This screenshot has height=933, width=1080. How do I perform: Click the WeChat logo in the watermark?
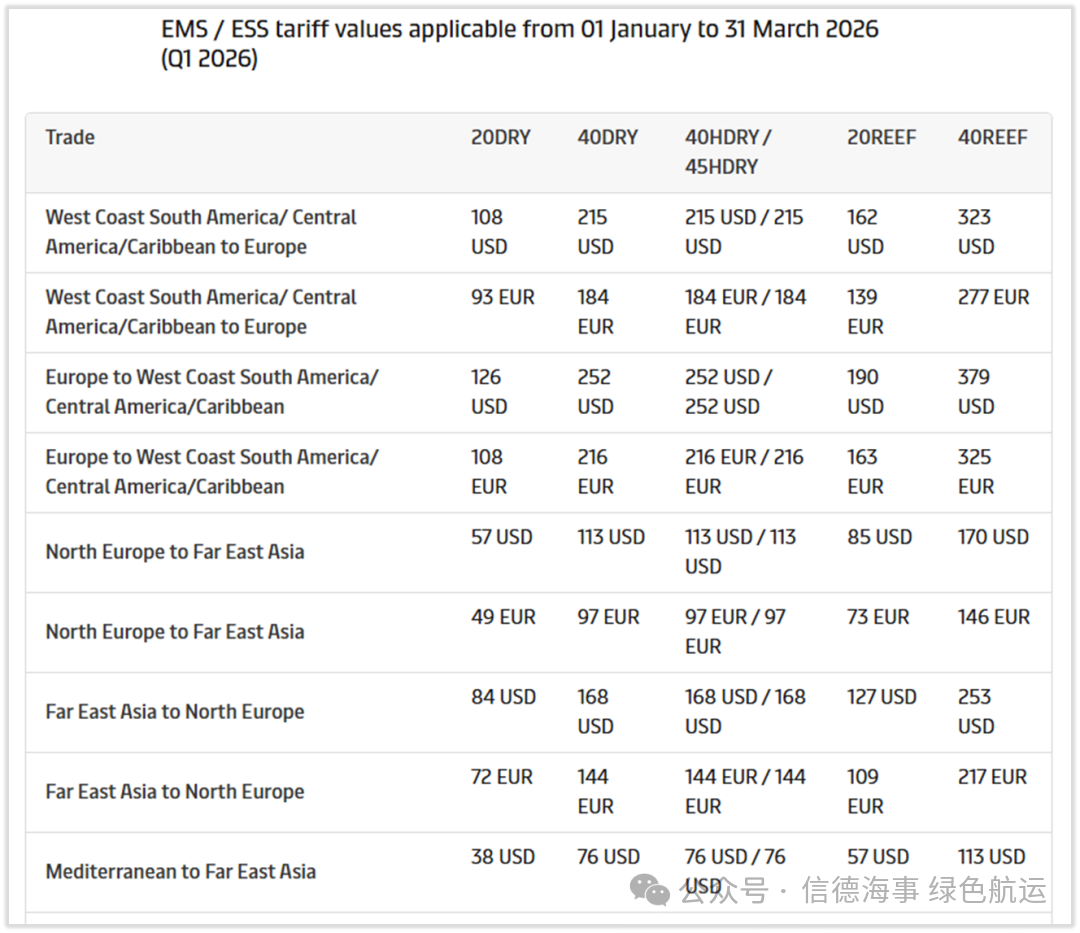coord(654,889)
